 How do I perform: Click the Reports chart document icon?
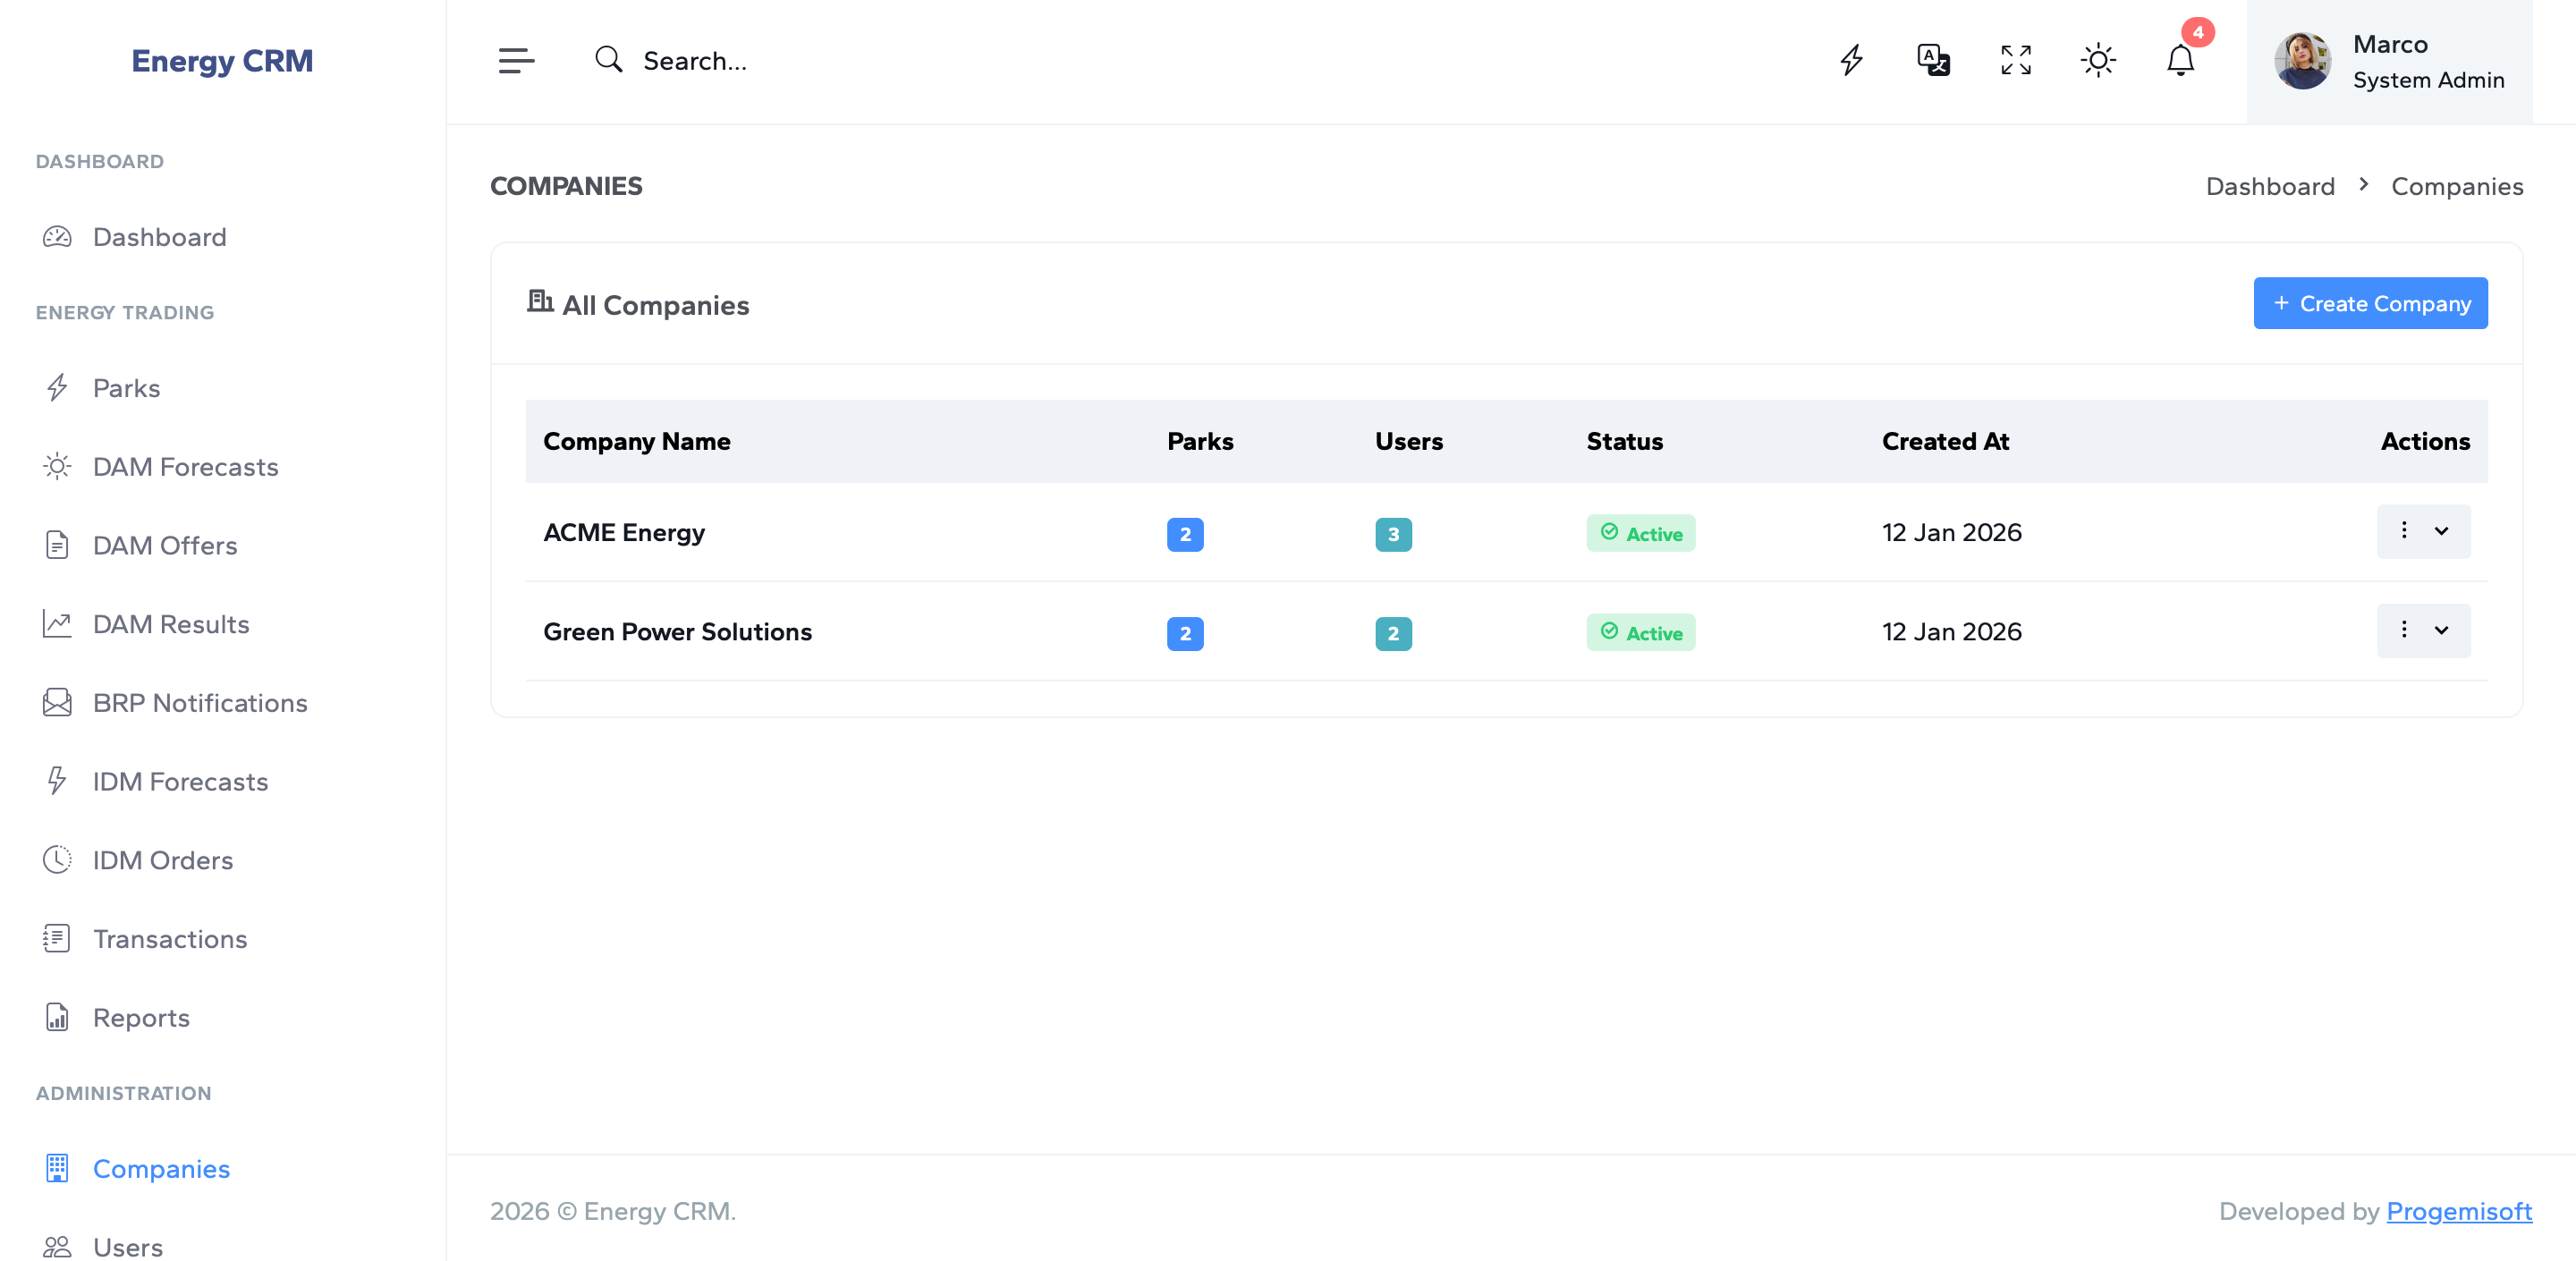click(x=57, y=1017)
